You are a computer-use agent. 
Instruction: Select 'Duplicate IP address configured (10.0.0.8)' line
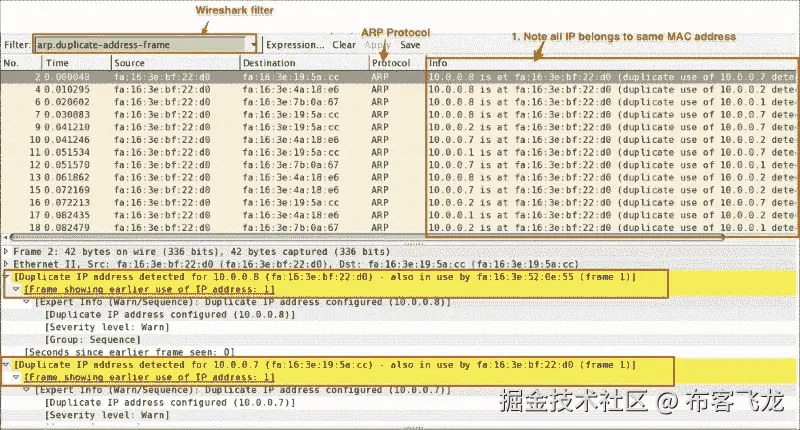170,315
